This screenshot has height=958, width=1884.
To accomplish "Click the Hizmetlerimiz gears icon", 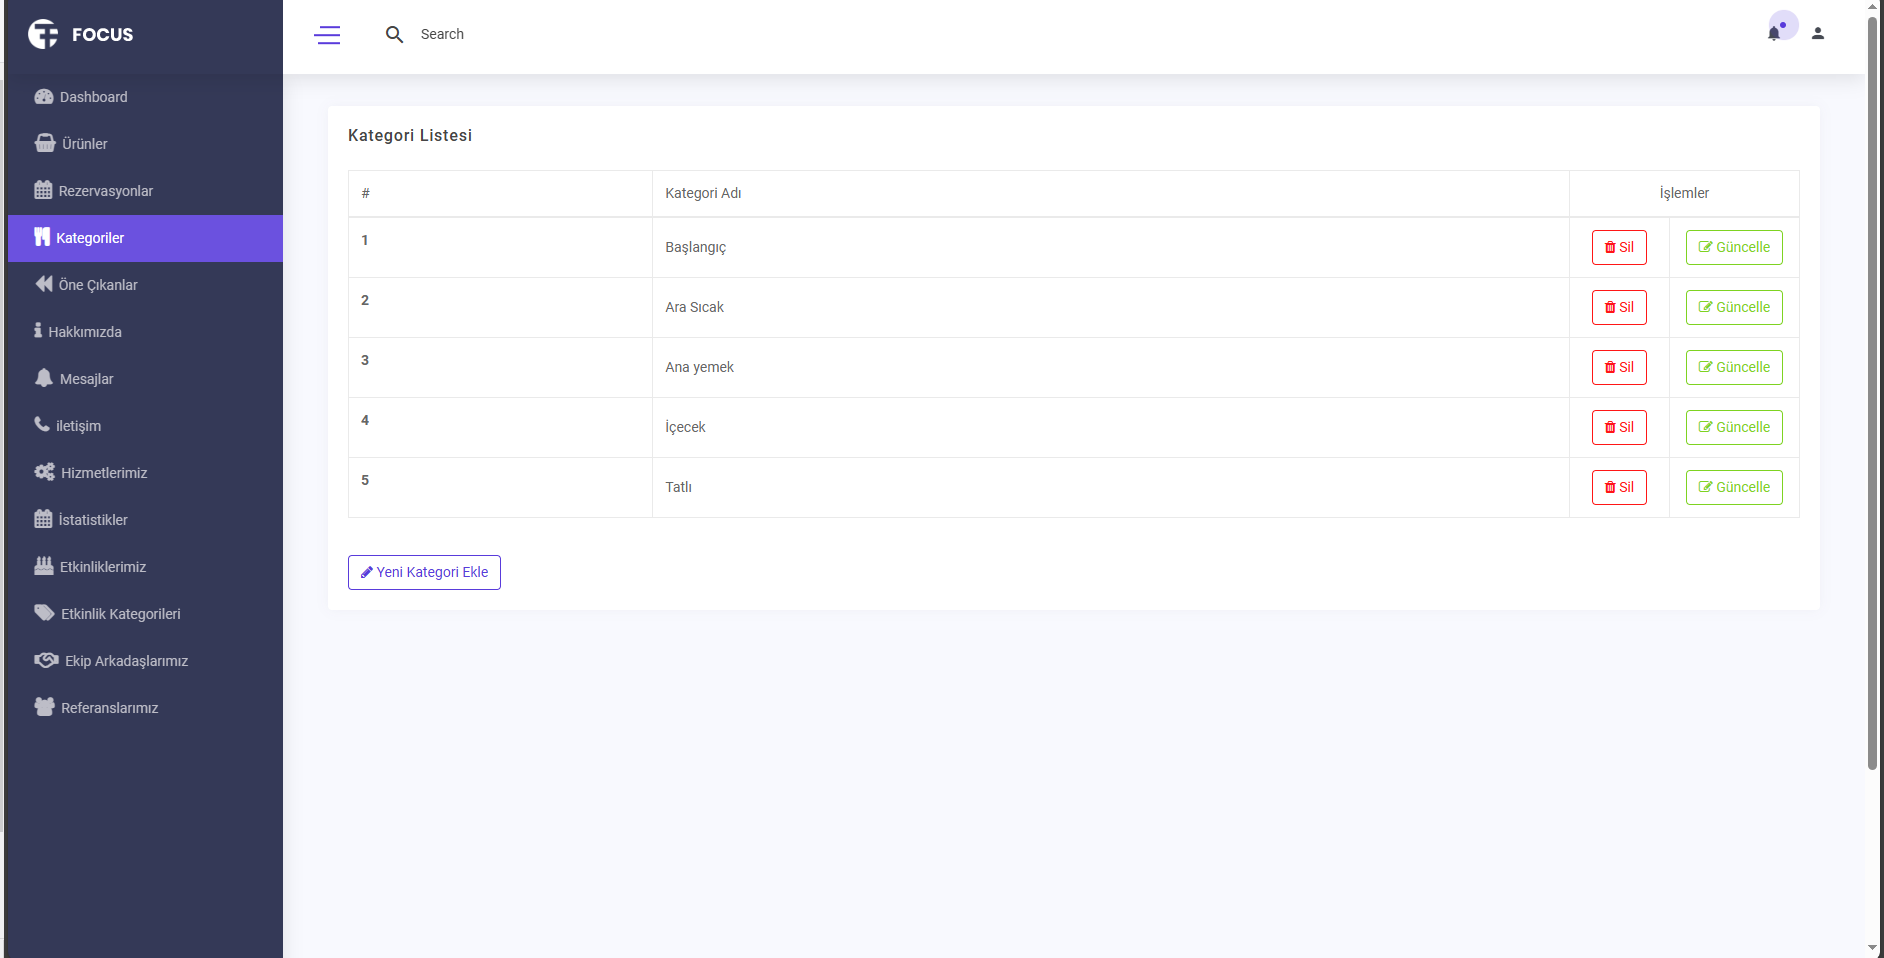I will [x=45, y=472].
